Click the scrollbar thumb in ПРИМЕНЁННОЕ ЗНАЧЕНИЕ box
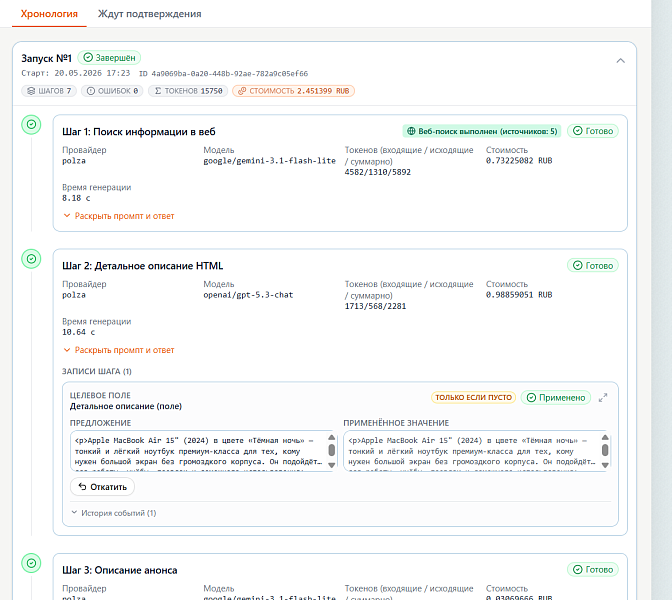 pyautogui.click(x=605, y=450)
